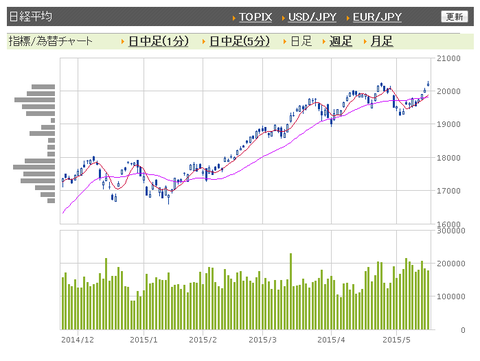Switch to 月足 monthly chart

[x=382, y=41]
